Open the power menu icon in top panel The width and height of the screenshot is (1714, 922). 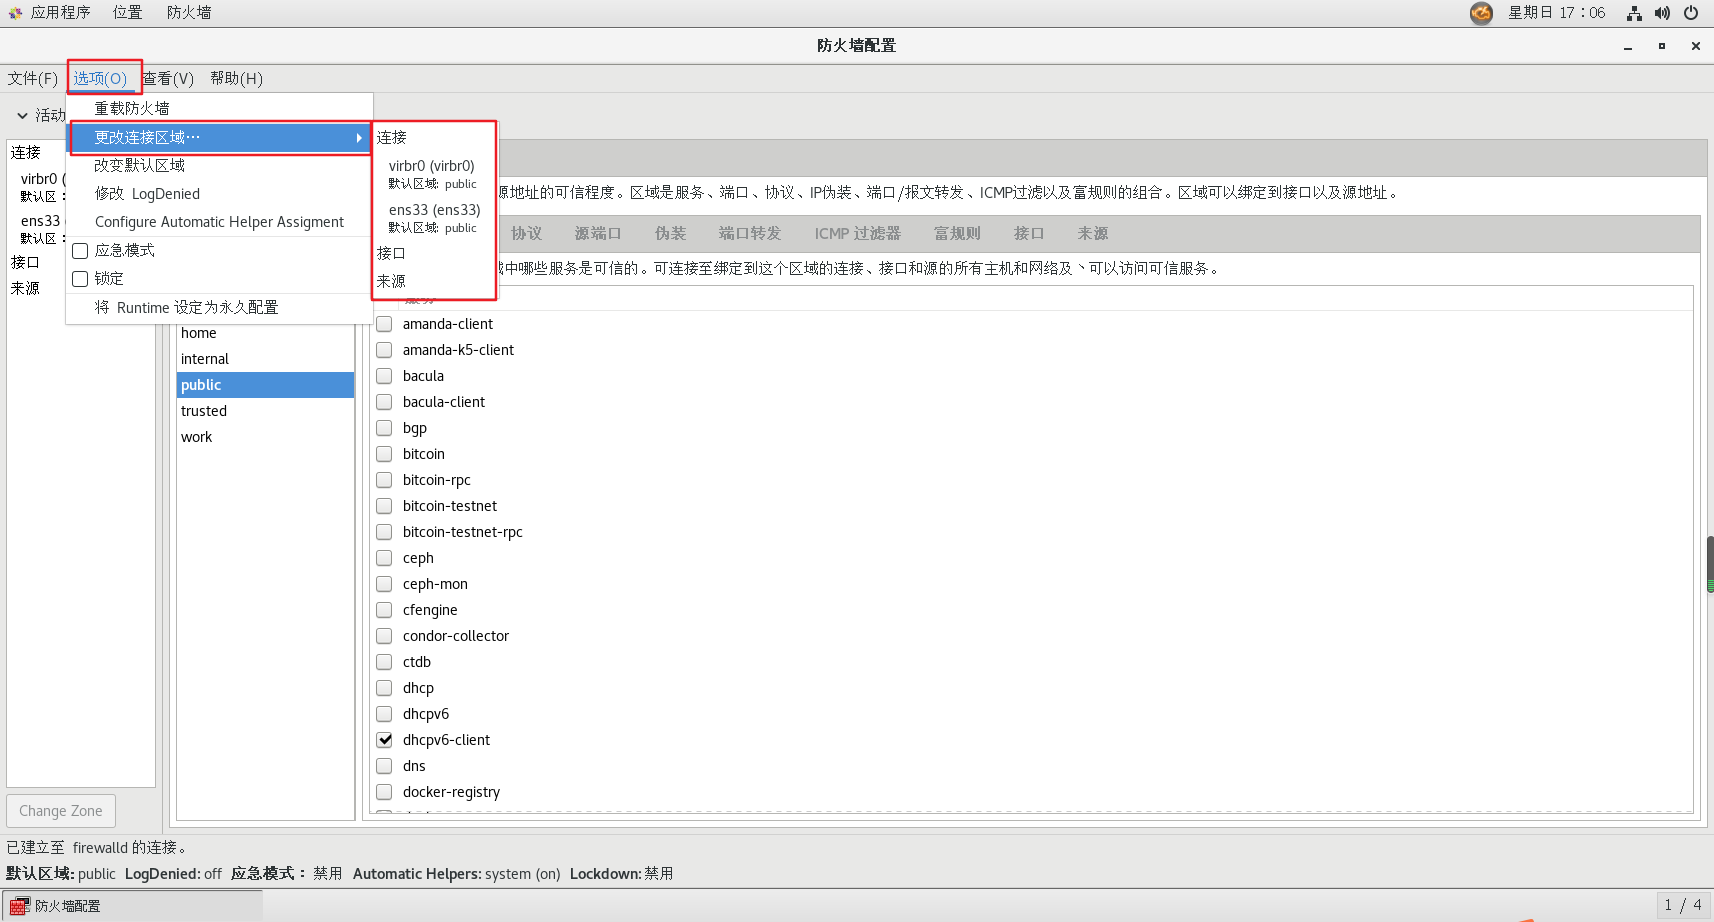point(1691,13)
